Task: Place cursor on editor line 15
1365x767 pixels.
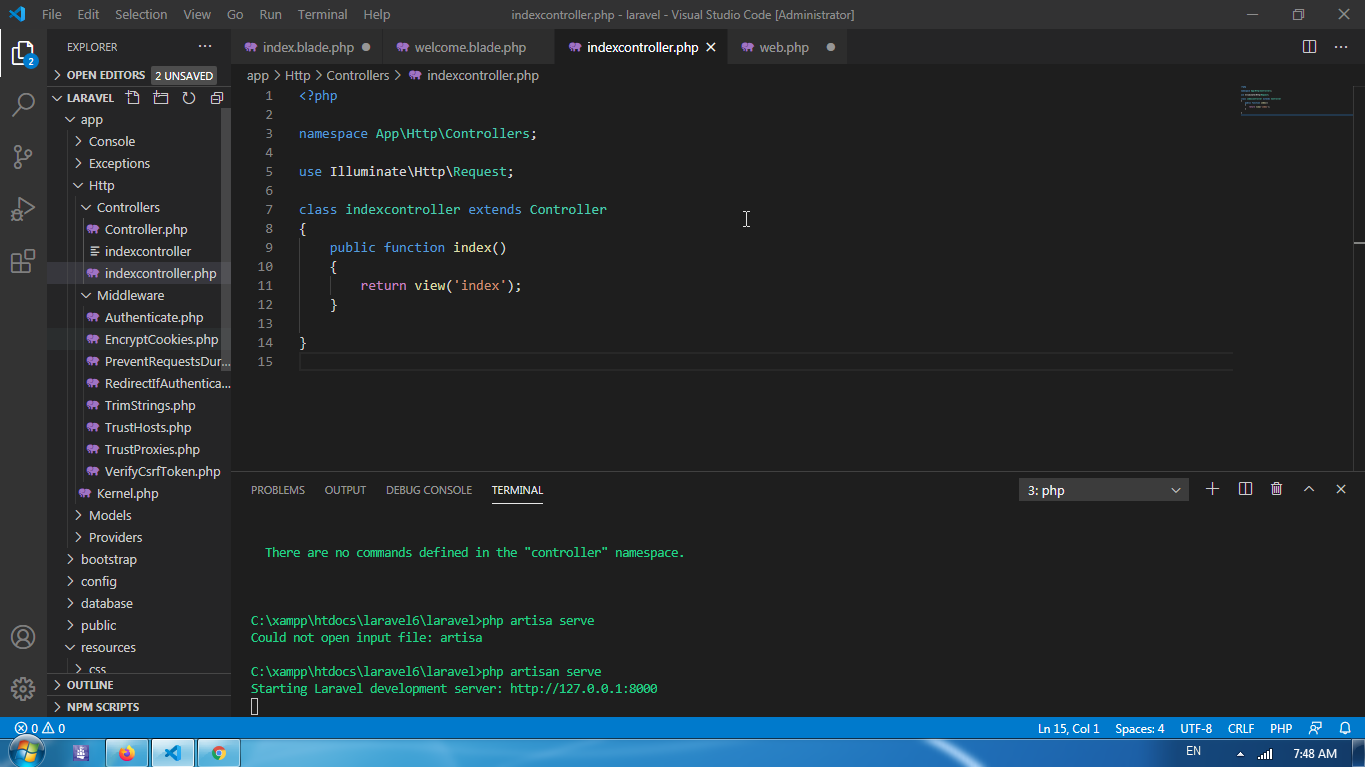Action: point(765,361)
